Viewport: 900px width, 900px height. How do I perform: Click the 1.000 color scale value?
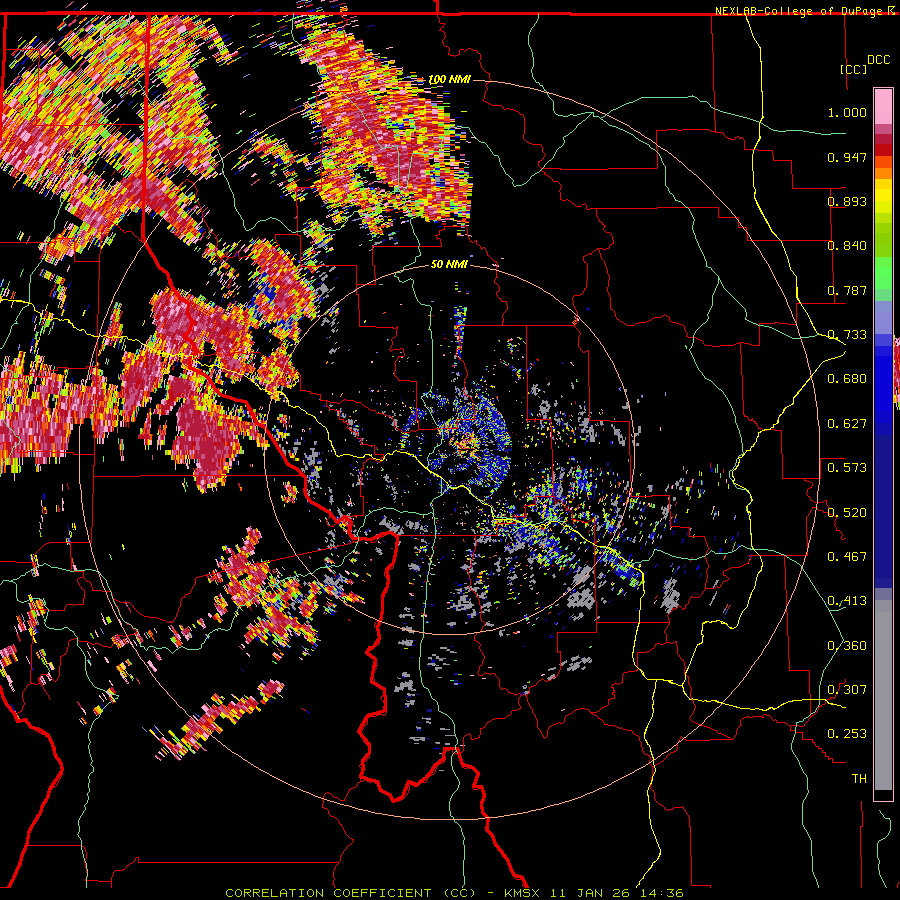(x=847, y=112)
